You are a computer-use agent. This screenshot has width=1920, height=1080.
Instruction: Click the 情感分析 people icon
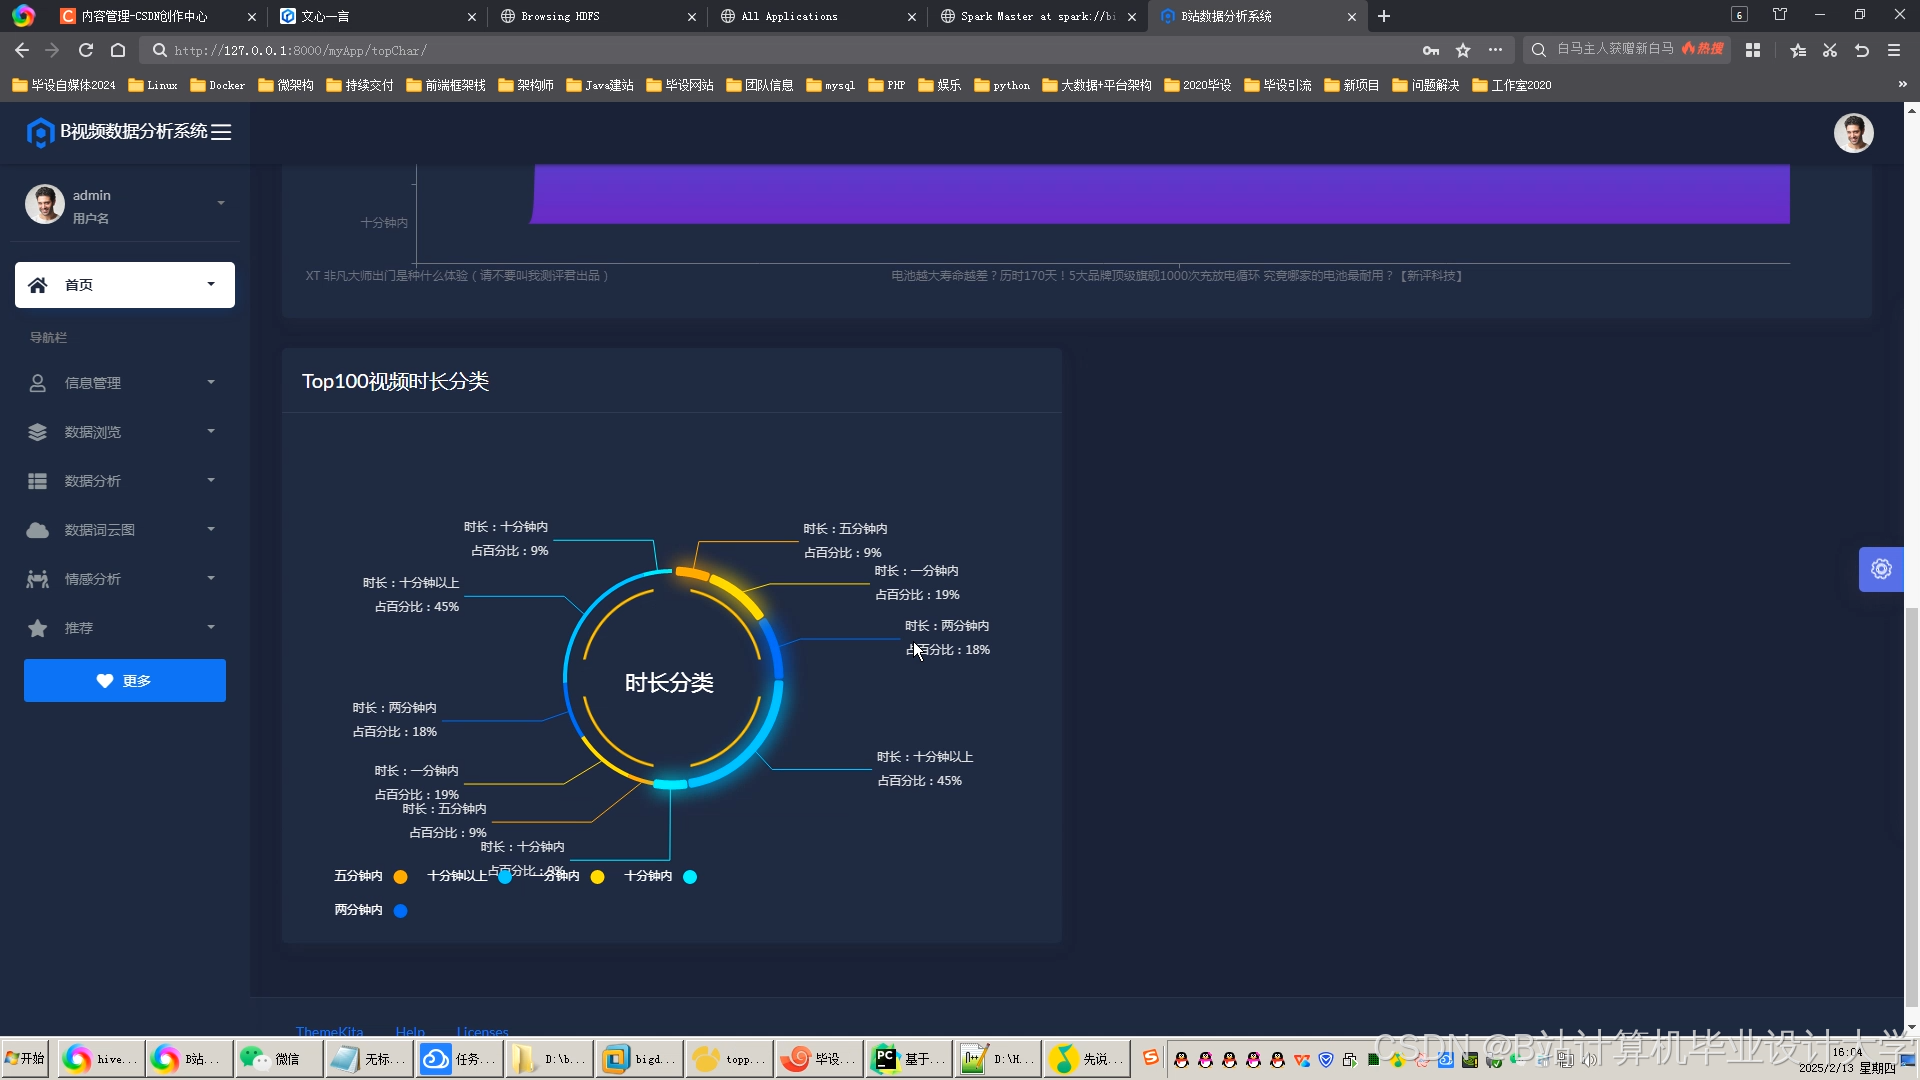(38, 579)
